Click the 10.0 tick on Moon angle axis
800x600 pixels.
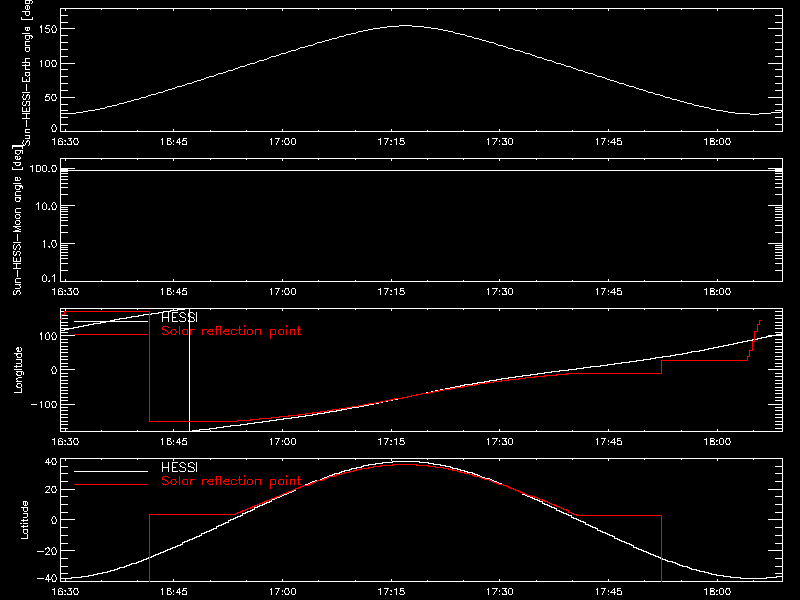click(46, 206)
